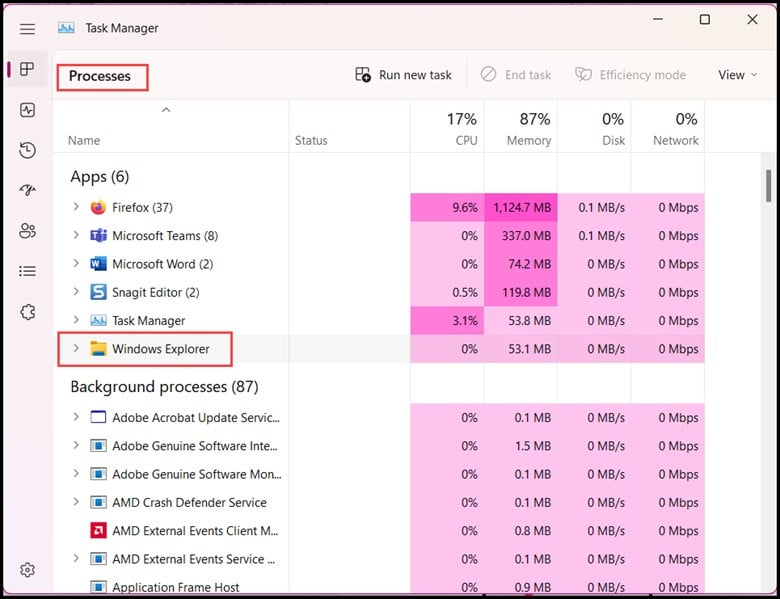Open the hamburger navigation menu
Screen dimensions: 780x599
(27, 29)
